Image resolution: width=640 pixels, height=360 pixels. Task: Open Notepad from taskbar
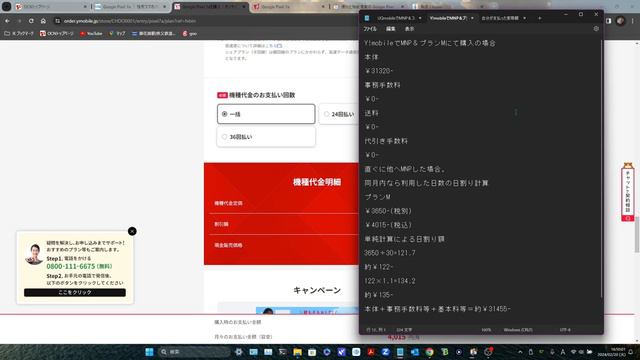(x=400, y=352)
